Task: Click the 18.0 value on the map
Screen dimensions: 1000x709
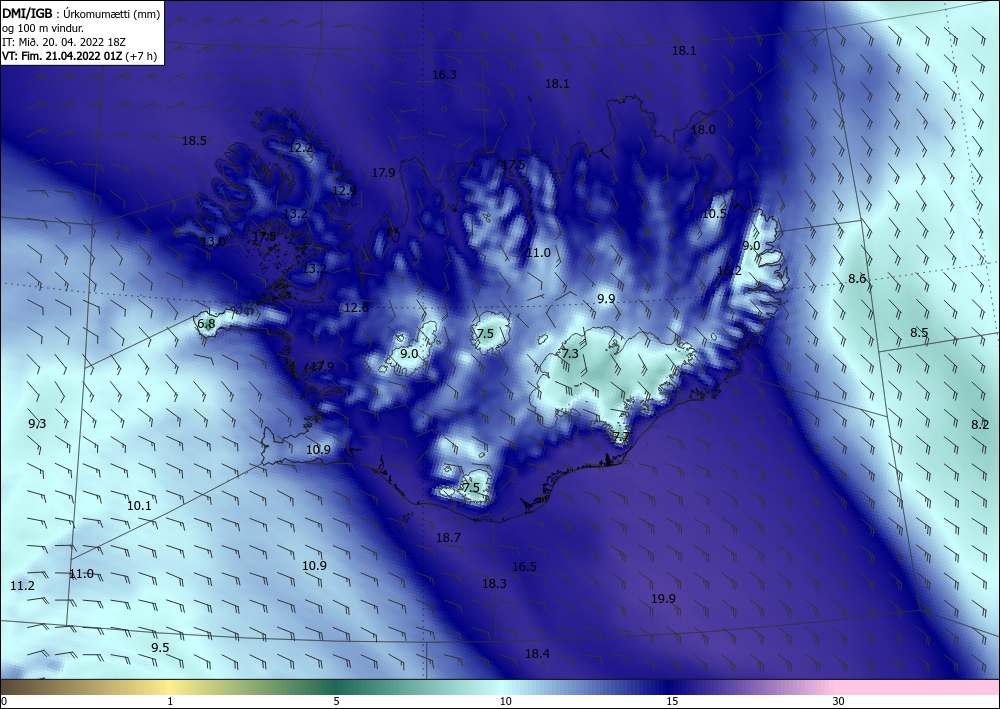Action: click(703, 129)
